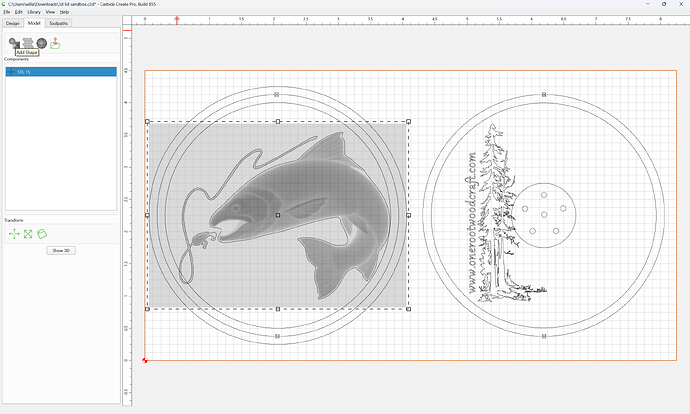
Task: Switch to the Toolpaths tab
Action: [59, 23]
